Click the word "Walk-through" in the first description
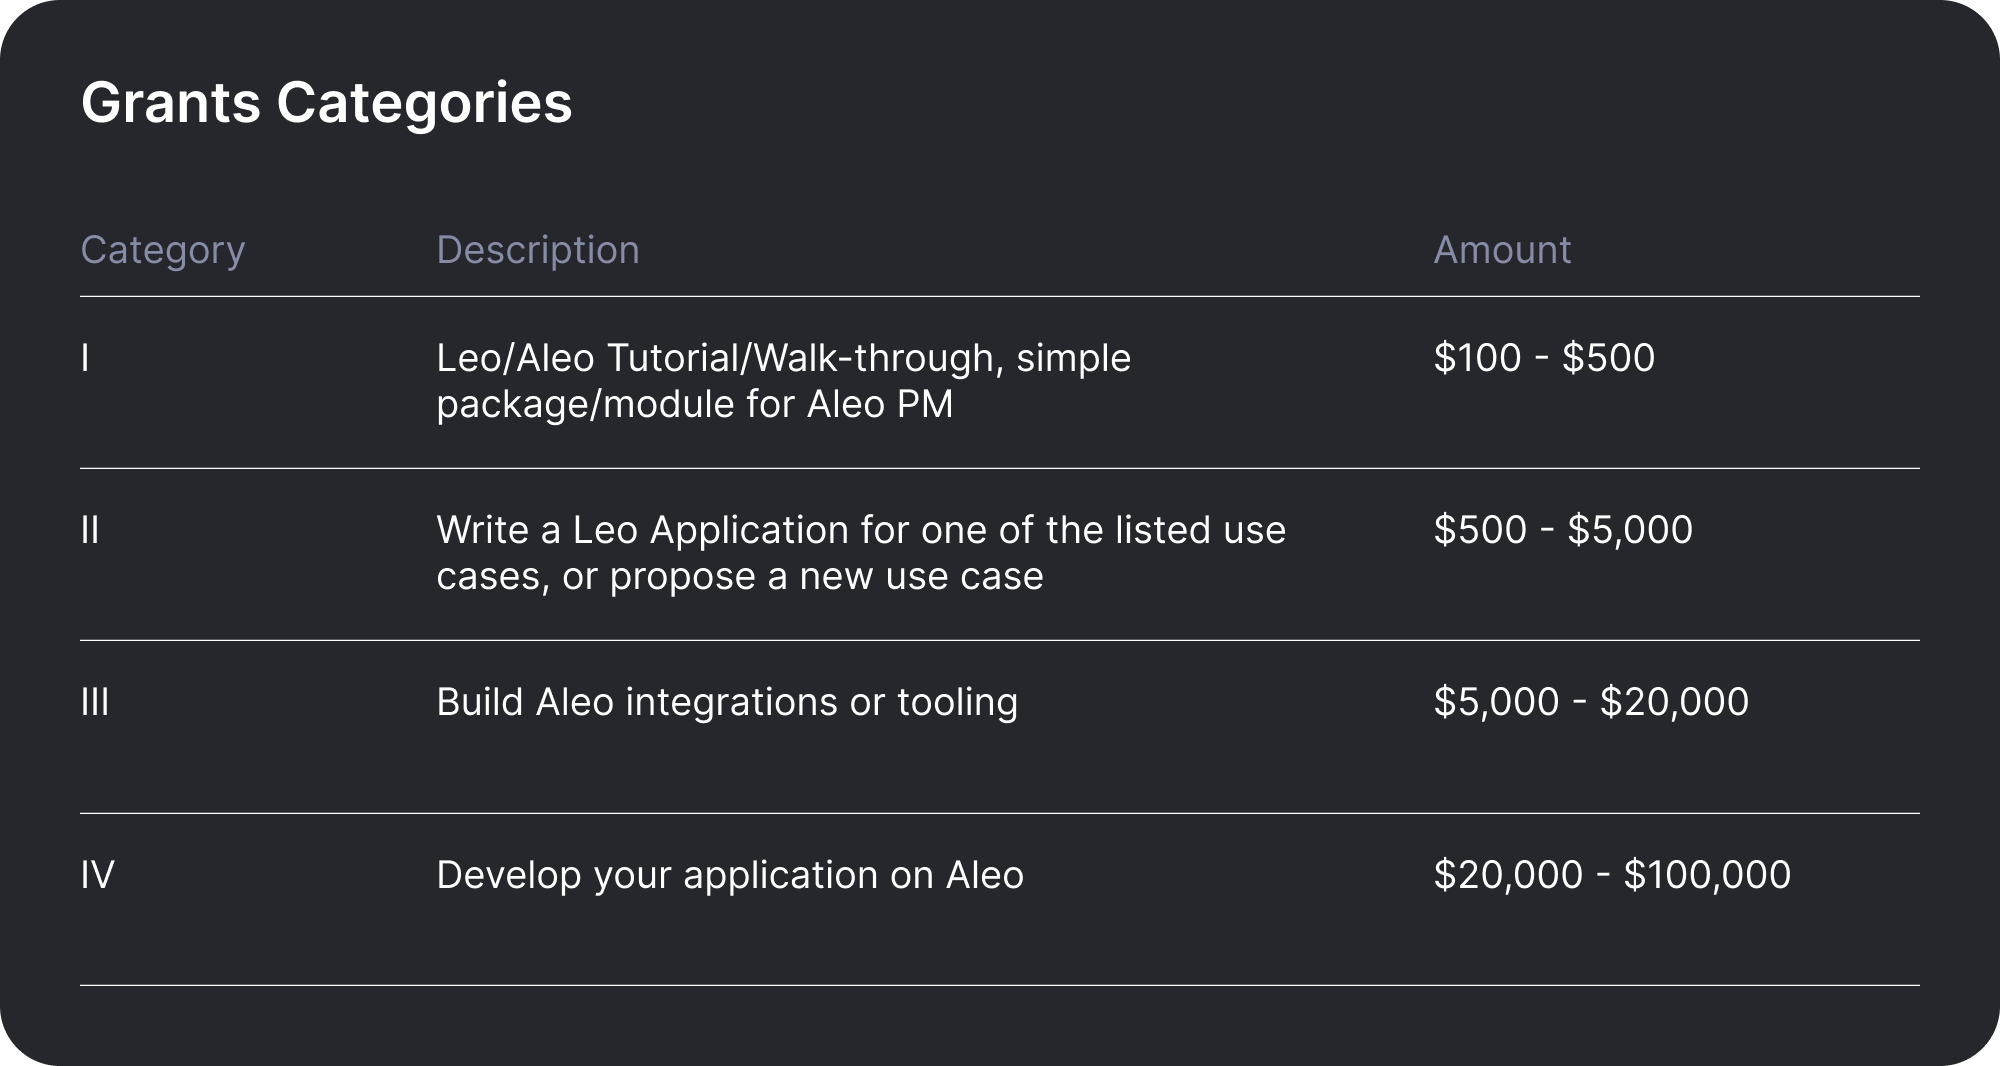Viewport: 2000px width, 1066px height. 875,358
